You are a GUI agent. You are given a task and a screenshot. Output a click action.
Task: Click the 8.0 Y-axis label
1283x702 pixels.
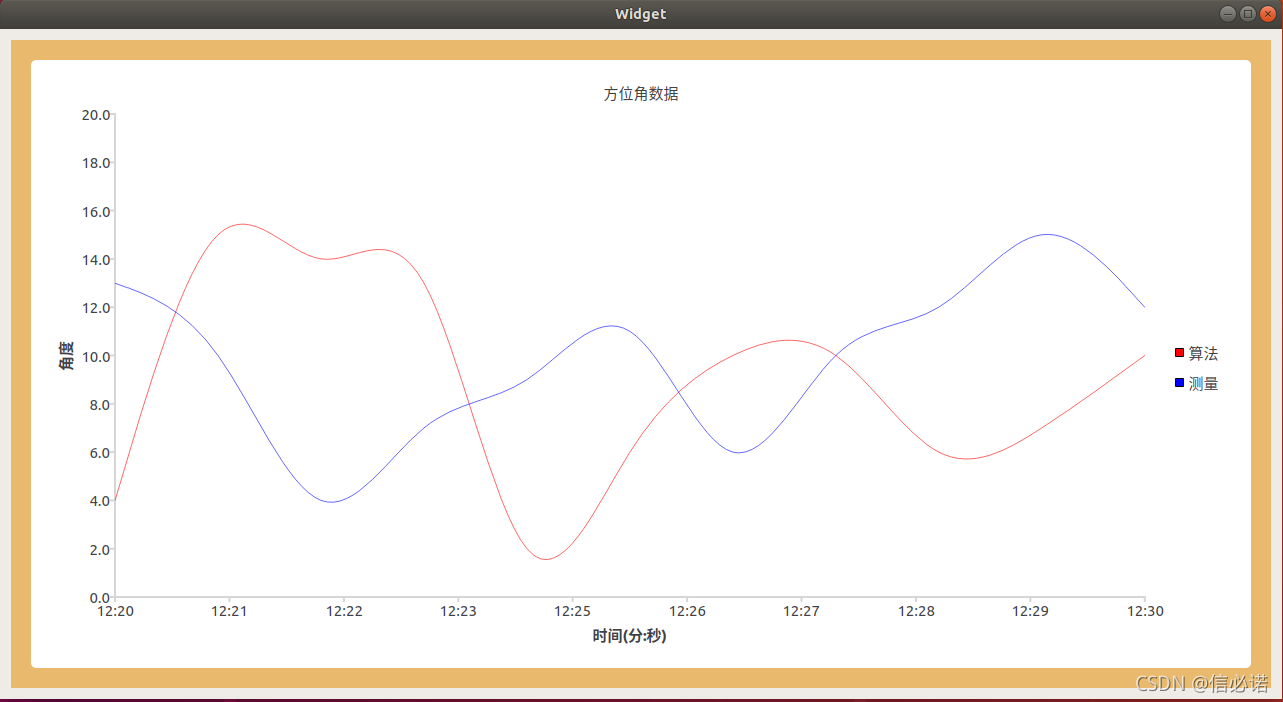99,404
